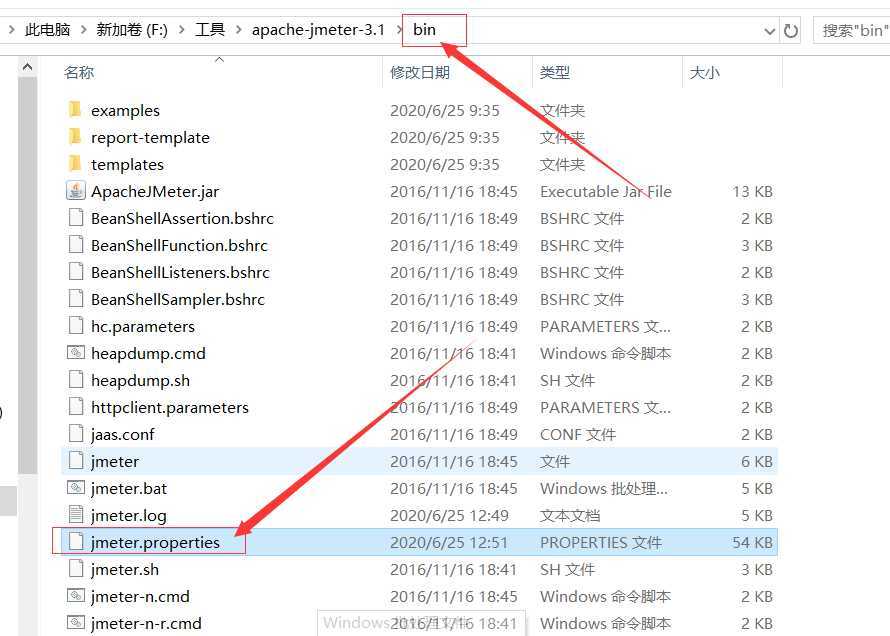Viewport: 890px width, 636px height.
Task: Select ApacheJMeter.jar file name
Action: 155,192
